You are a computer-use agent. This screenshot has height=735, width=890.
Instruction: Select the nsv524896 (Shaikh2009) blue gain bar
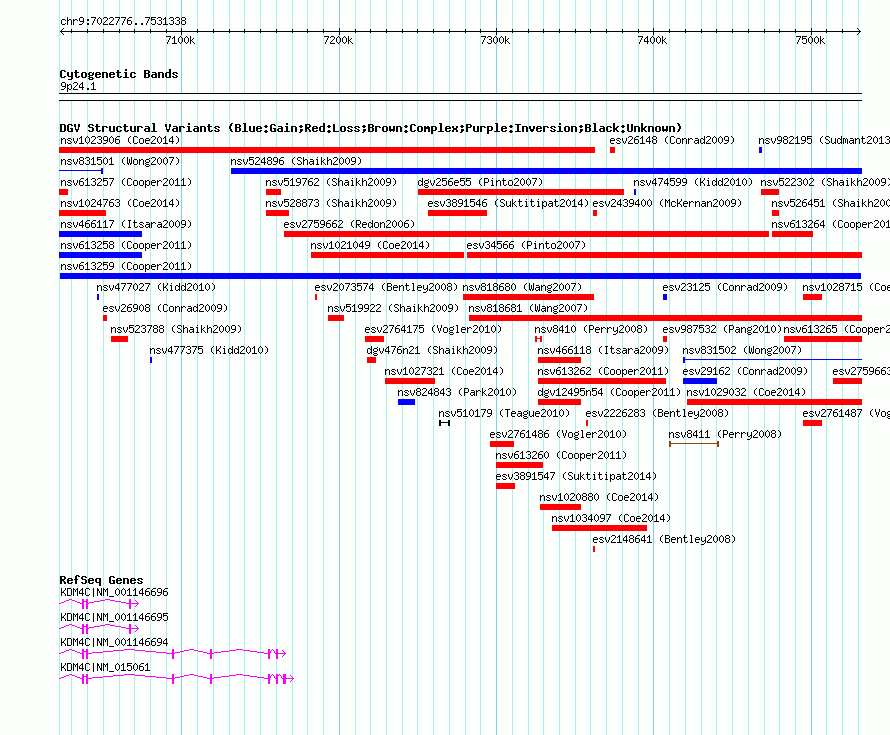pos(546,171)
